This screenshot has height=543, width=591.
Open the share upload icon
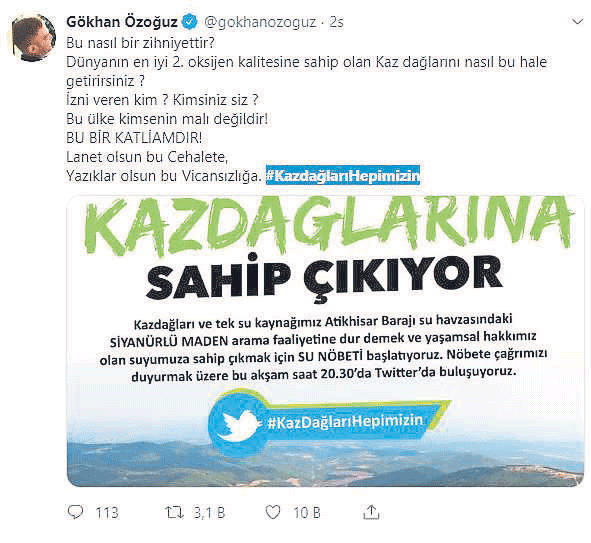pos(371,512)
